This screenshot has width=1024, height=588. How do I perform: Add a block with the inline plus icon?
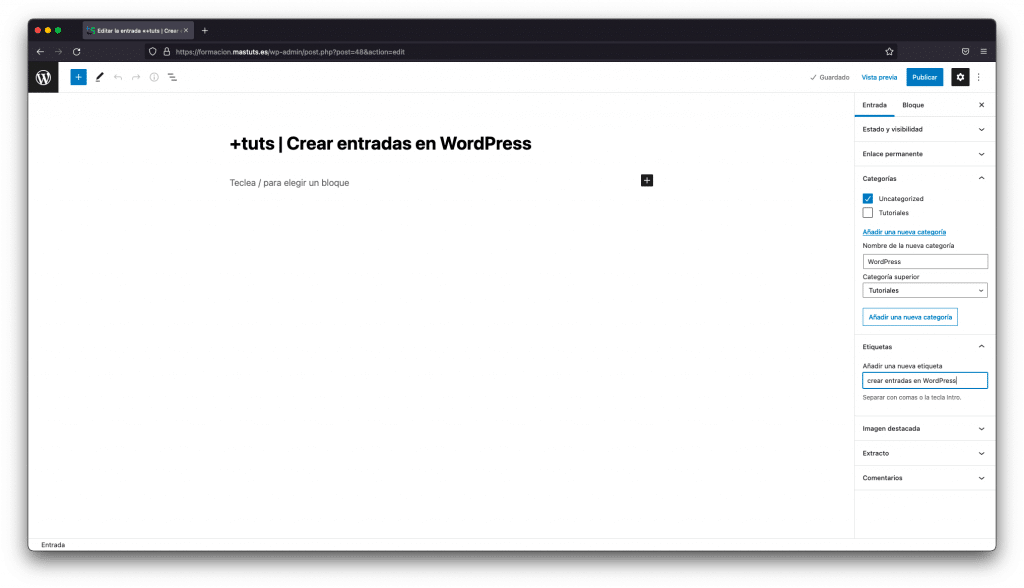click(647, 180)
